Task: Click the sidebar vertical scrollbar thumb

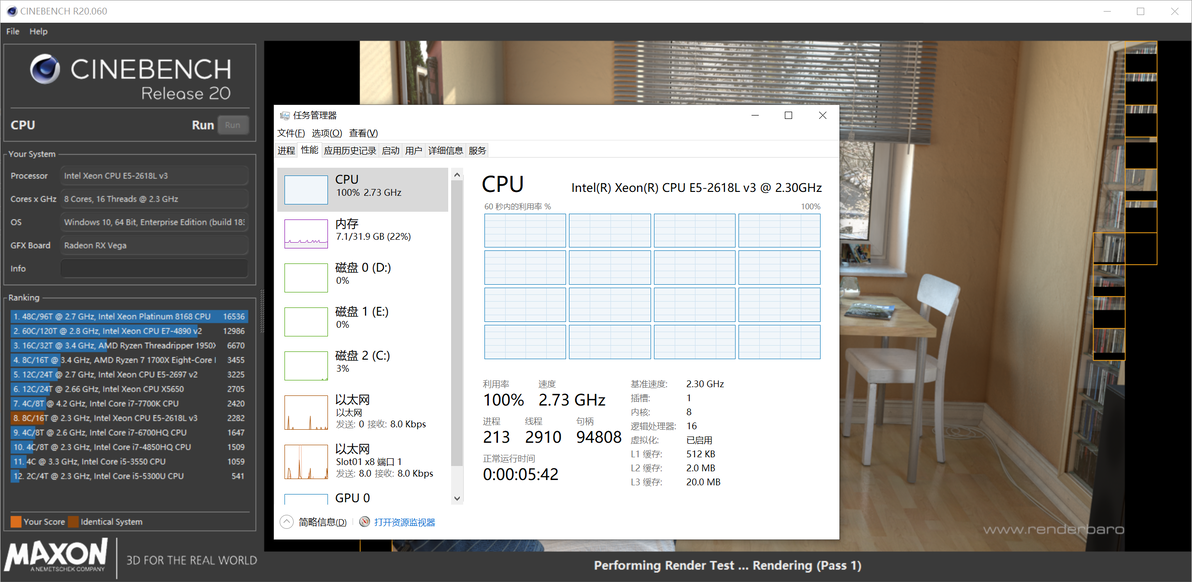Action: [457, 324]
